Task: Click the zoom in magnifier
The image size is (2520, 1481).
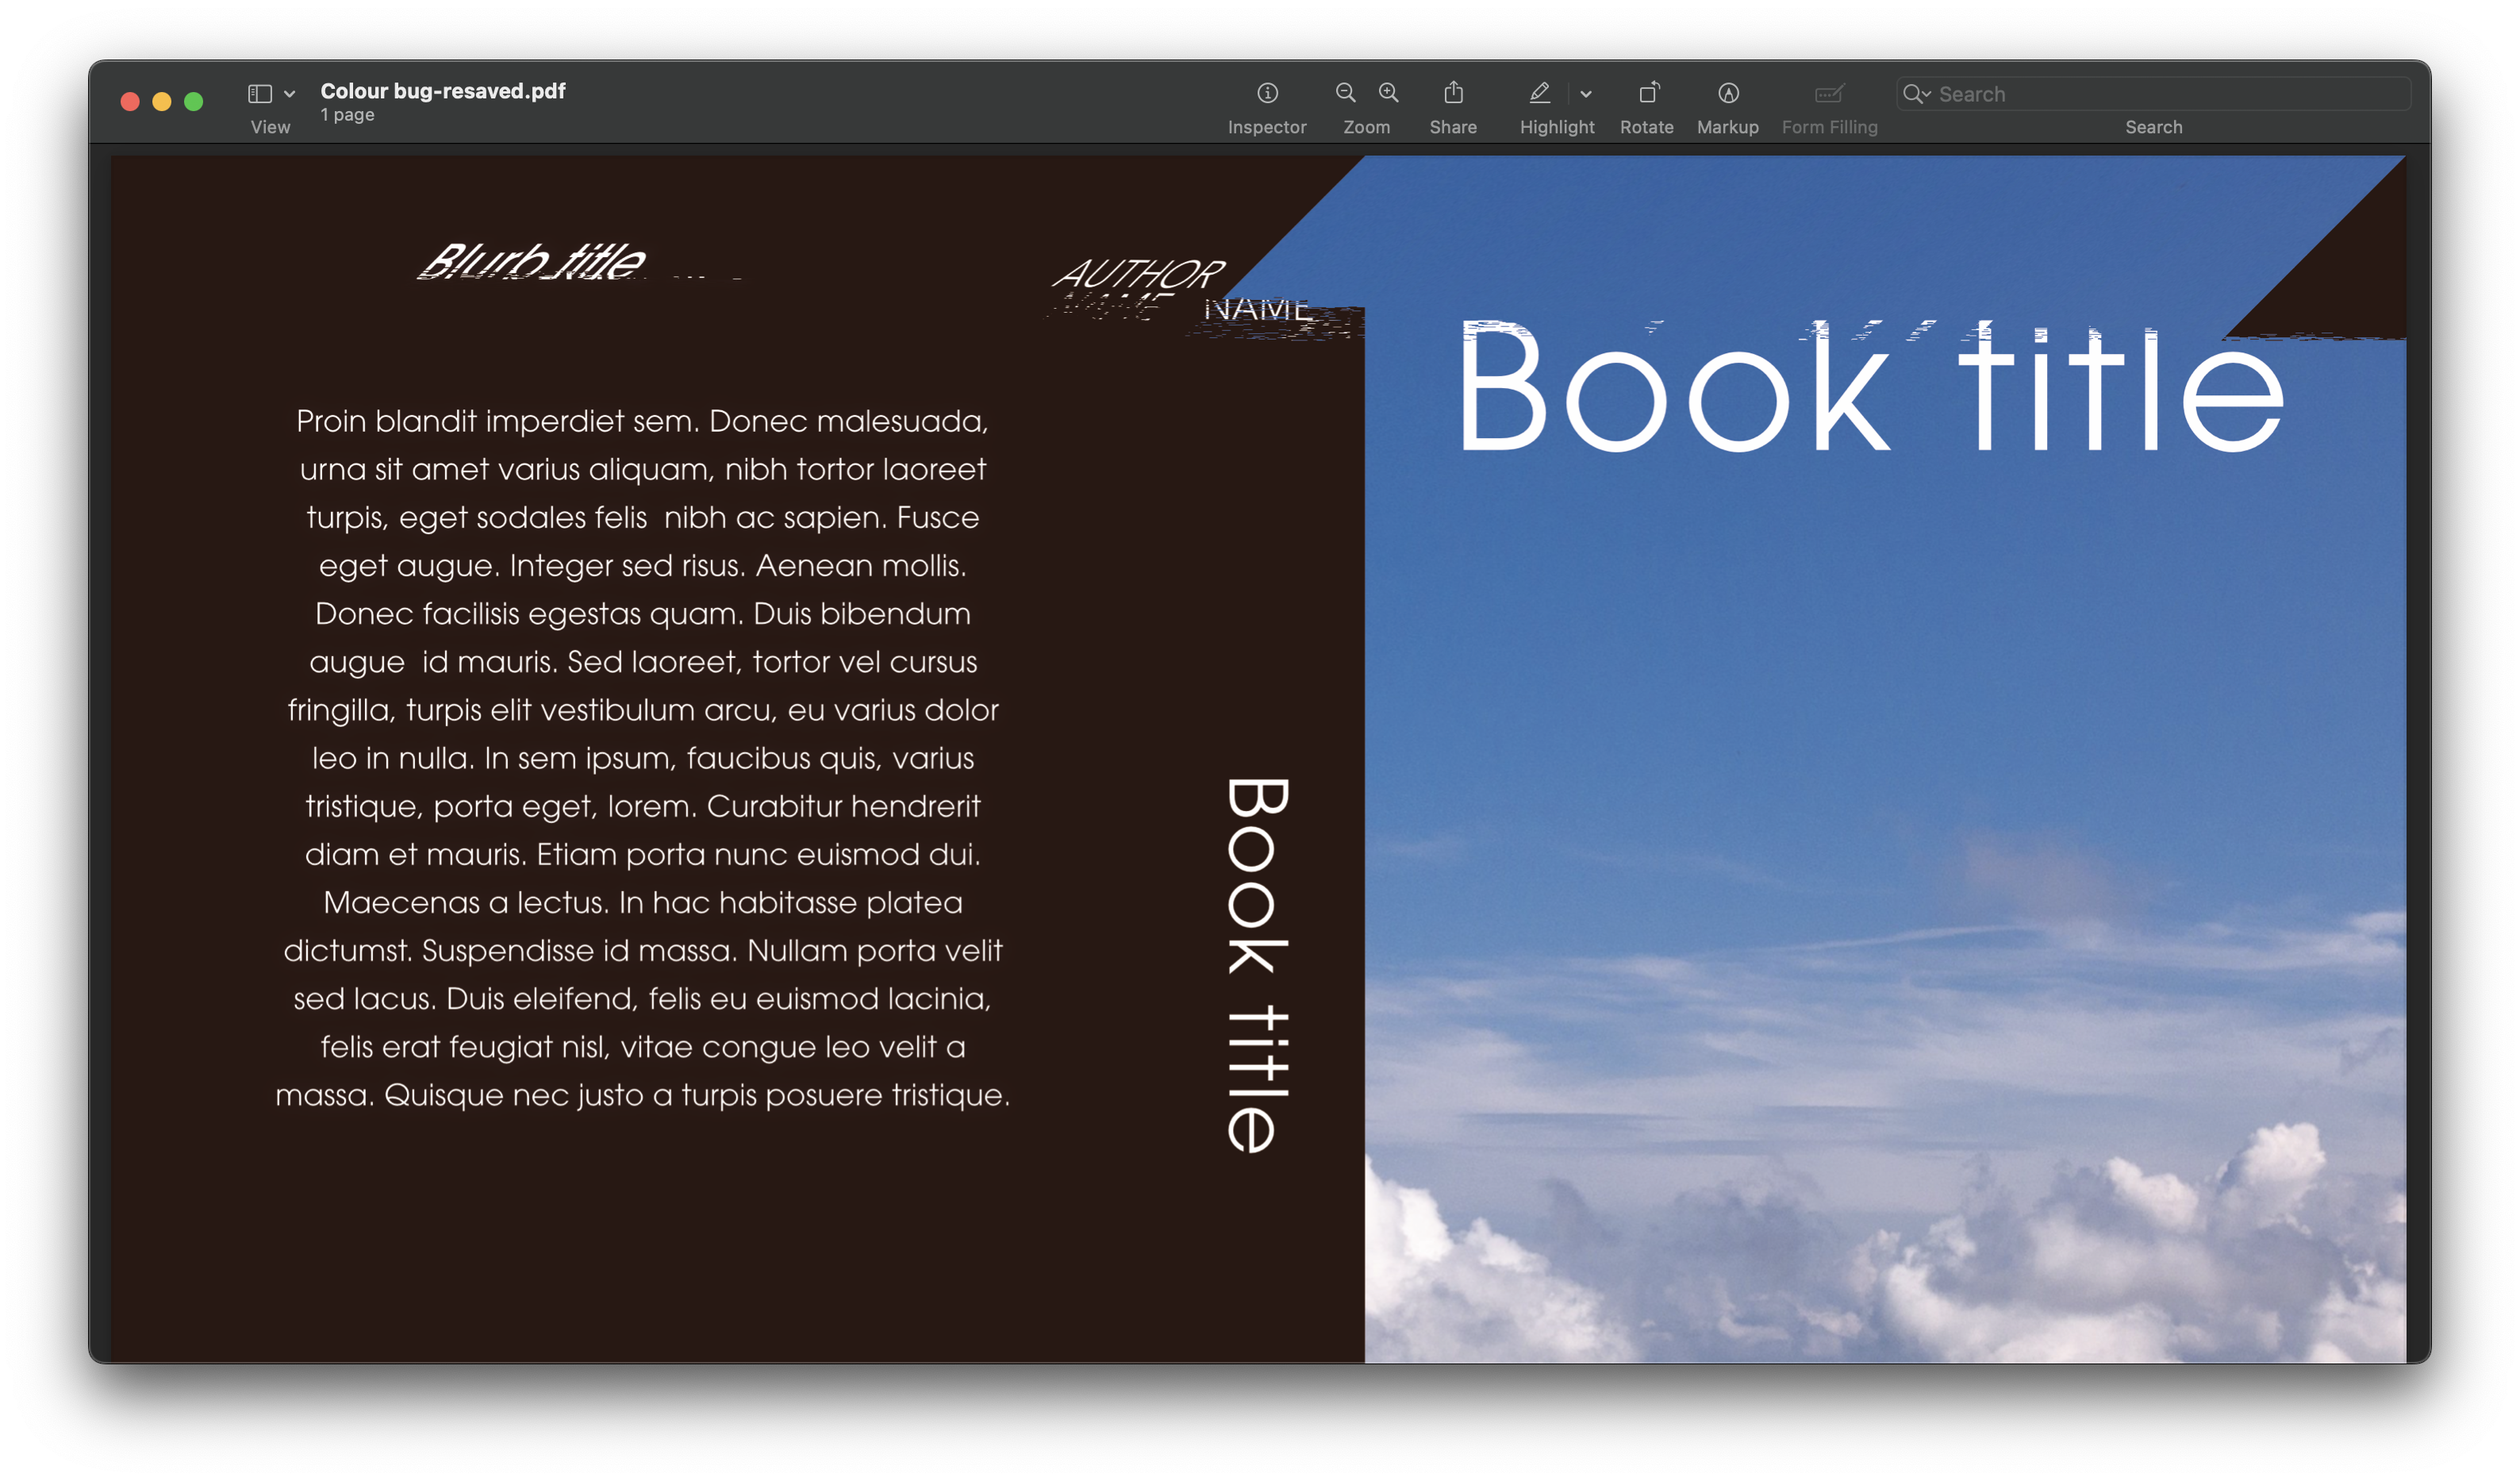Action: [x=1389, y=93]
